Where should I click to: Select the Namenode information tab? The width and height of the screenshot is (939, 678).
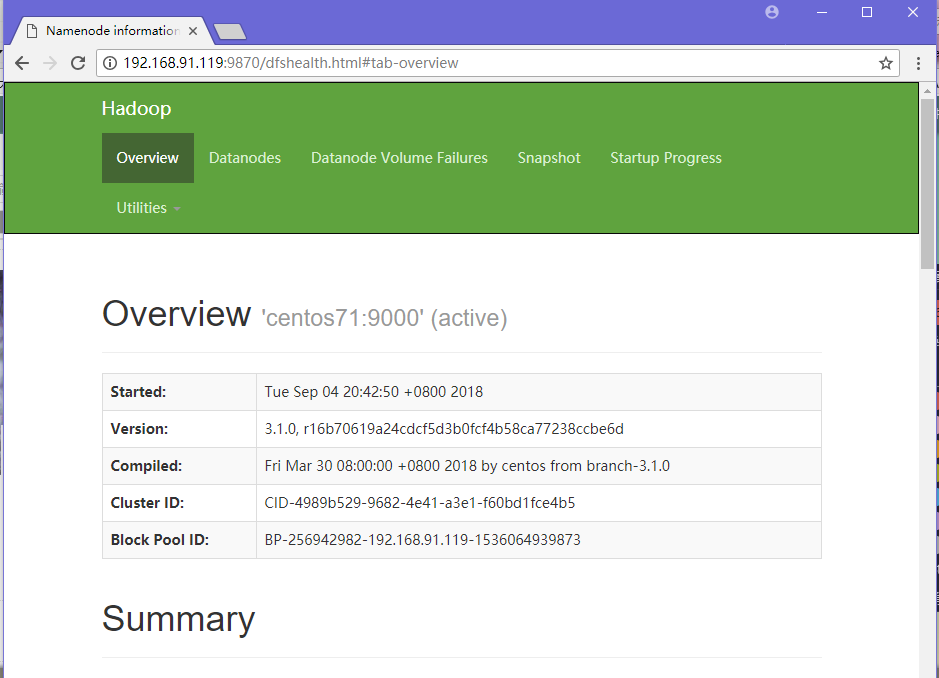point(113,31)
